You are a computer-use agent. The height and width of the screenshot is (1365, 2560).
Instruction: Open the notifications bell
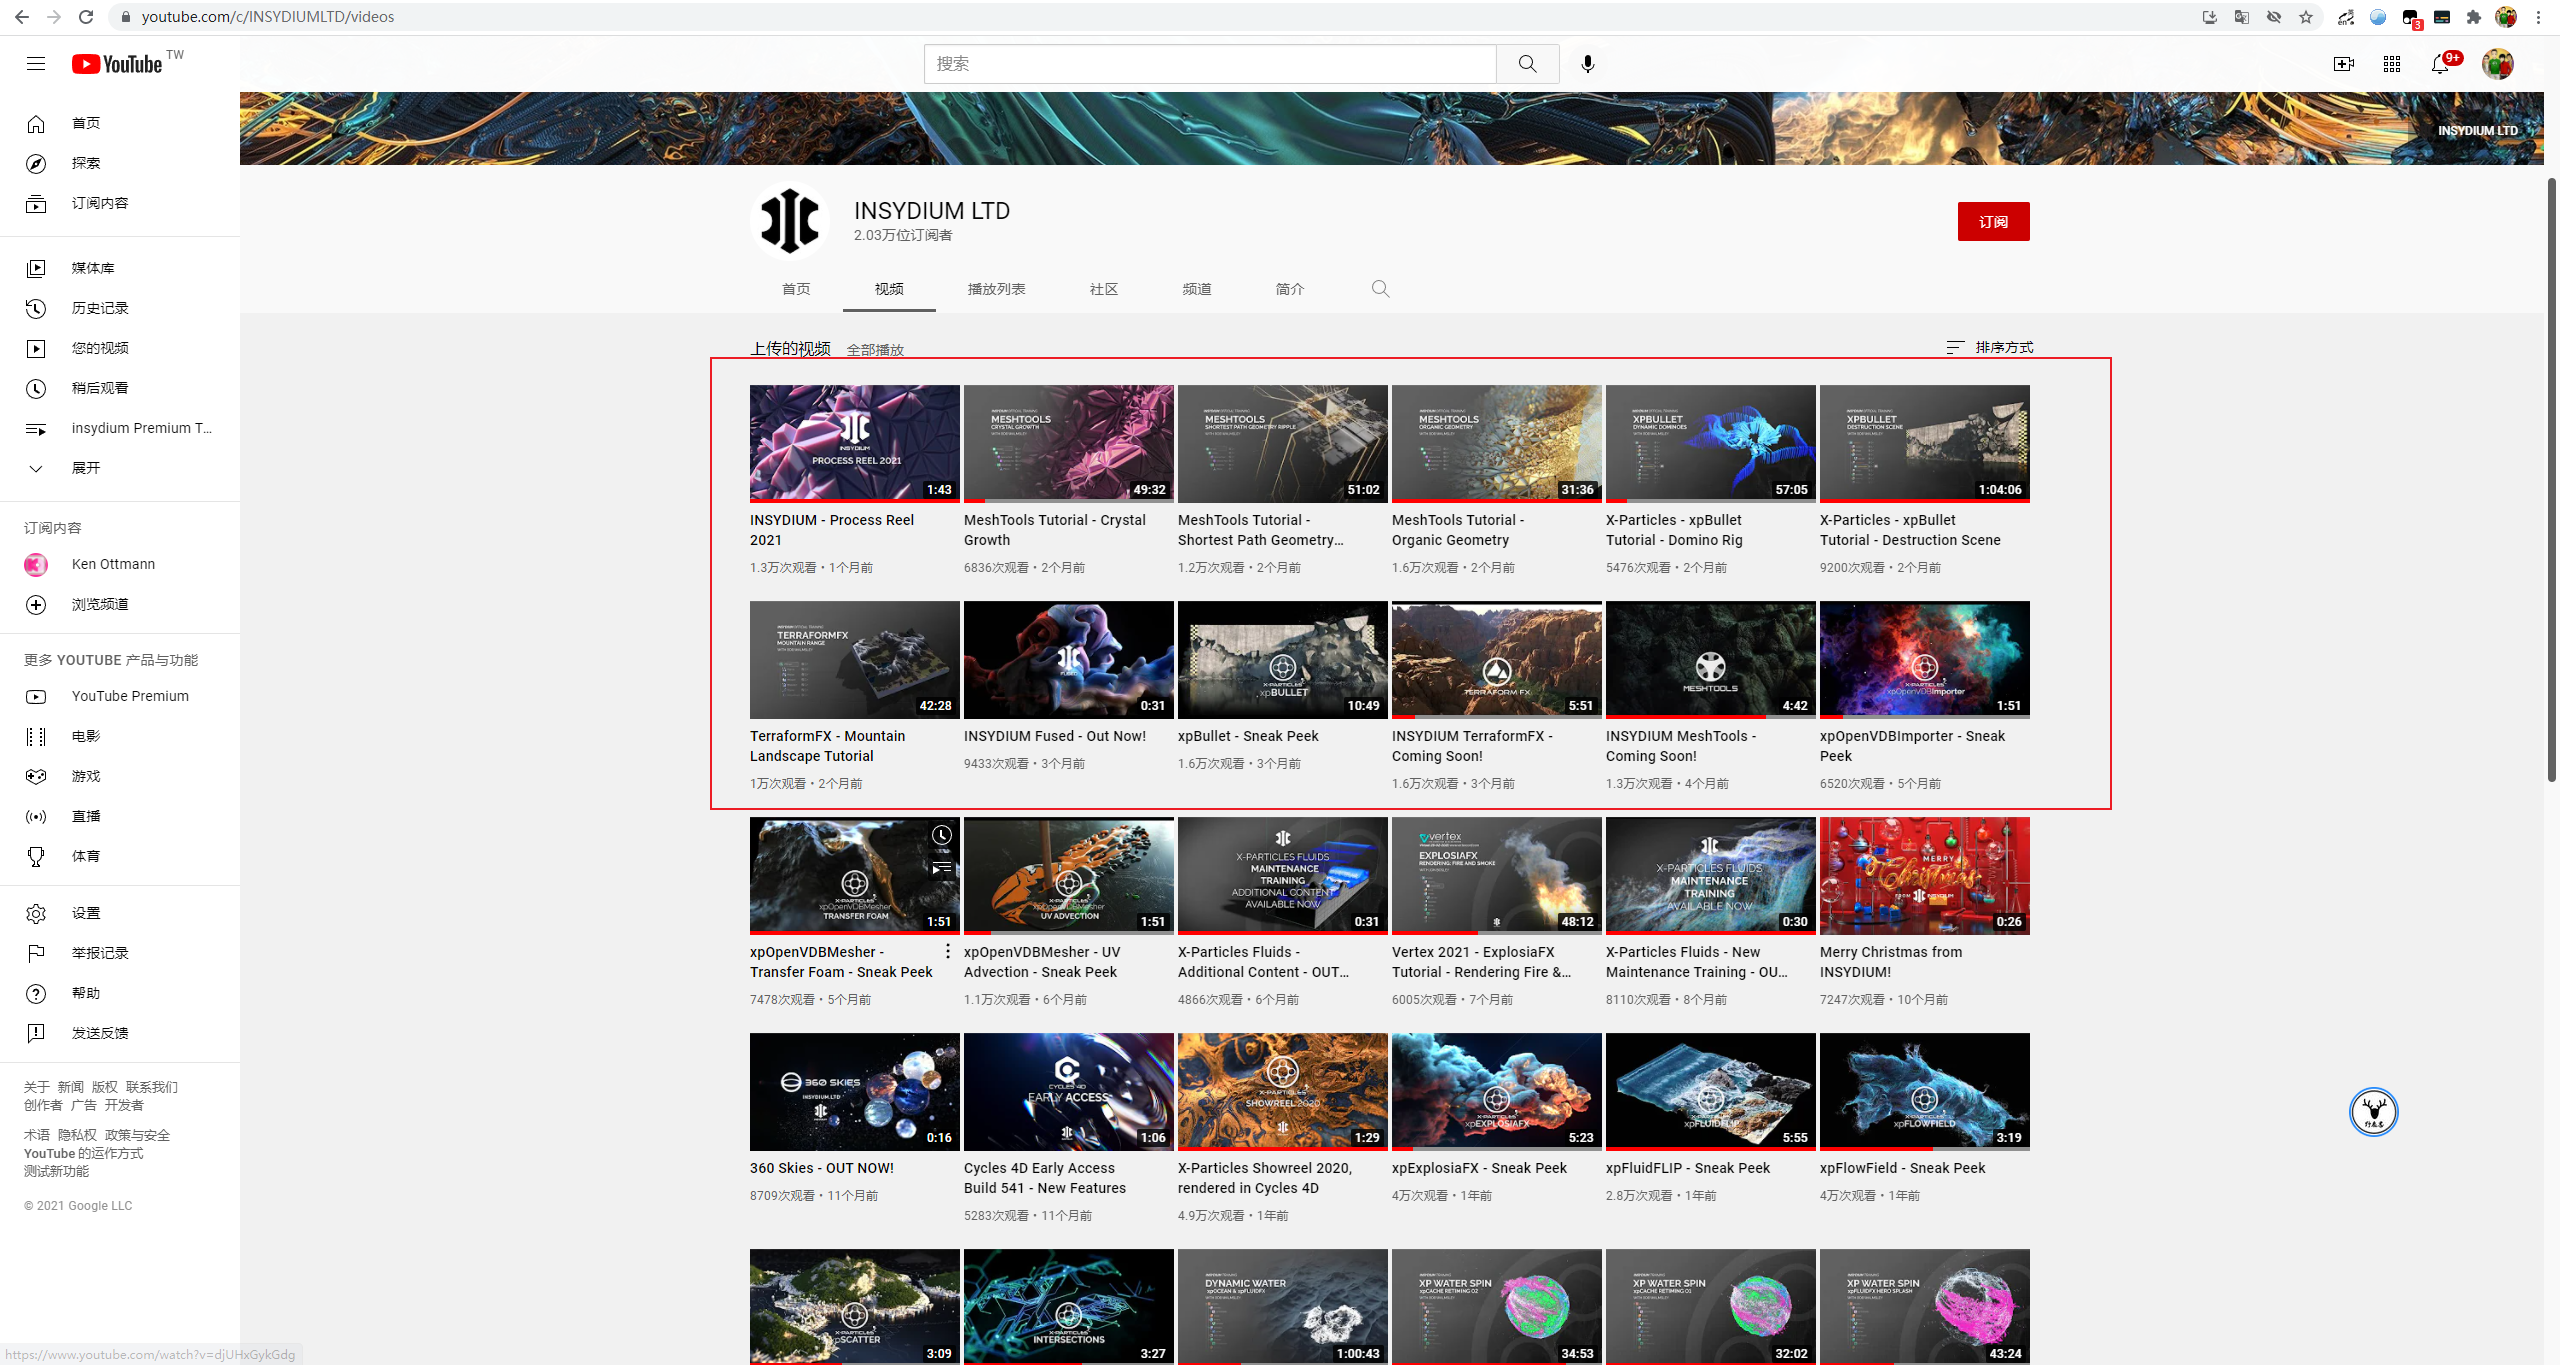2440,64
